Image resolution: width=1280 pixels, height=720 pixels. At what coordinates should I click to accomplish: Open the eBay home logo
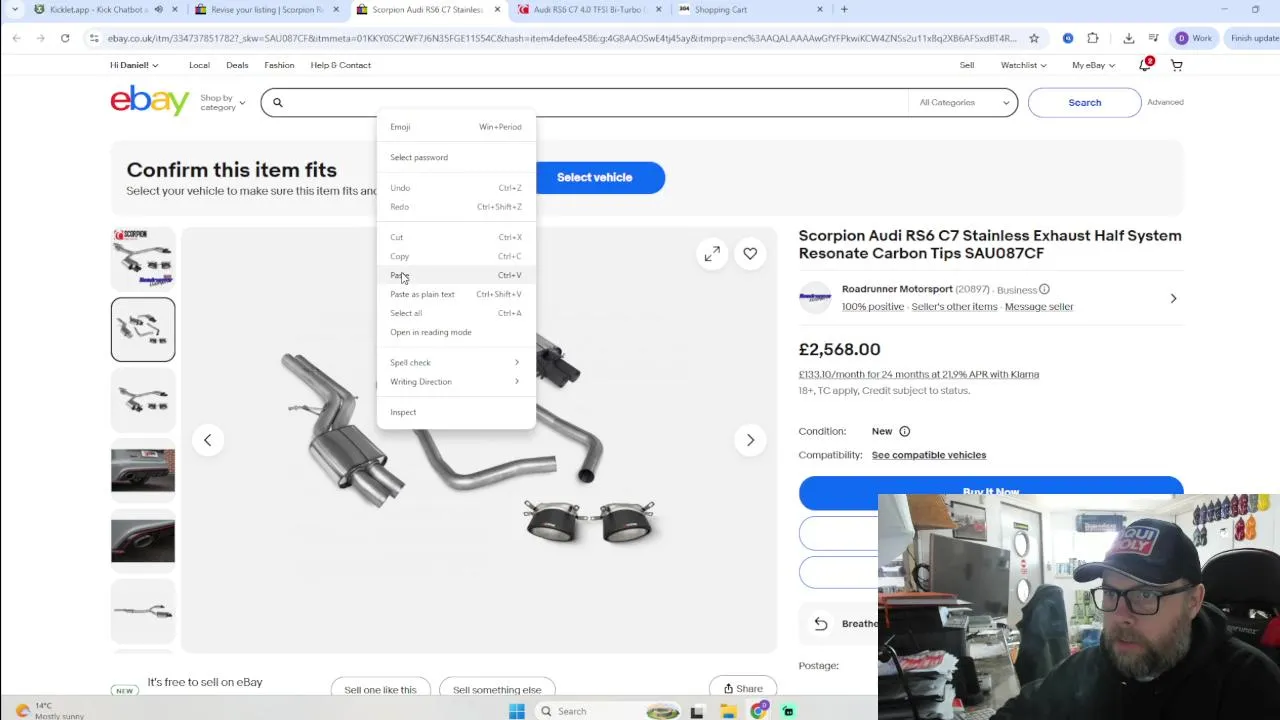pos(150,101)
